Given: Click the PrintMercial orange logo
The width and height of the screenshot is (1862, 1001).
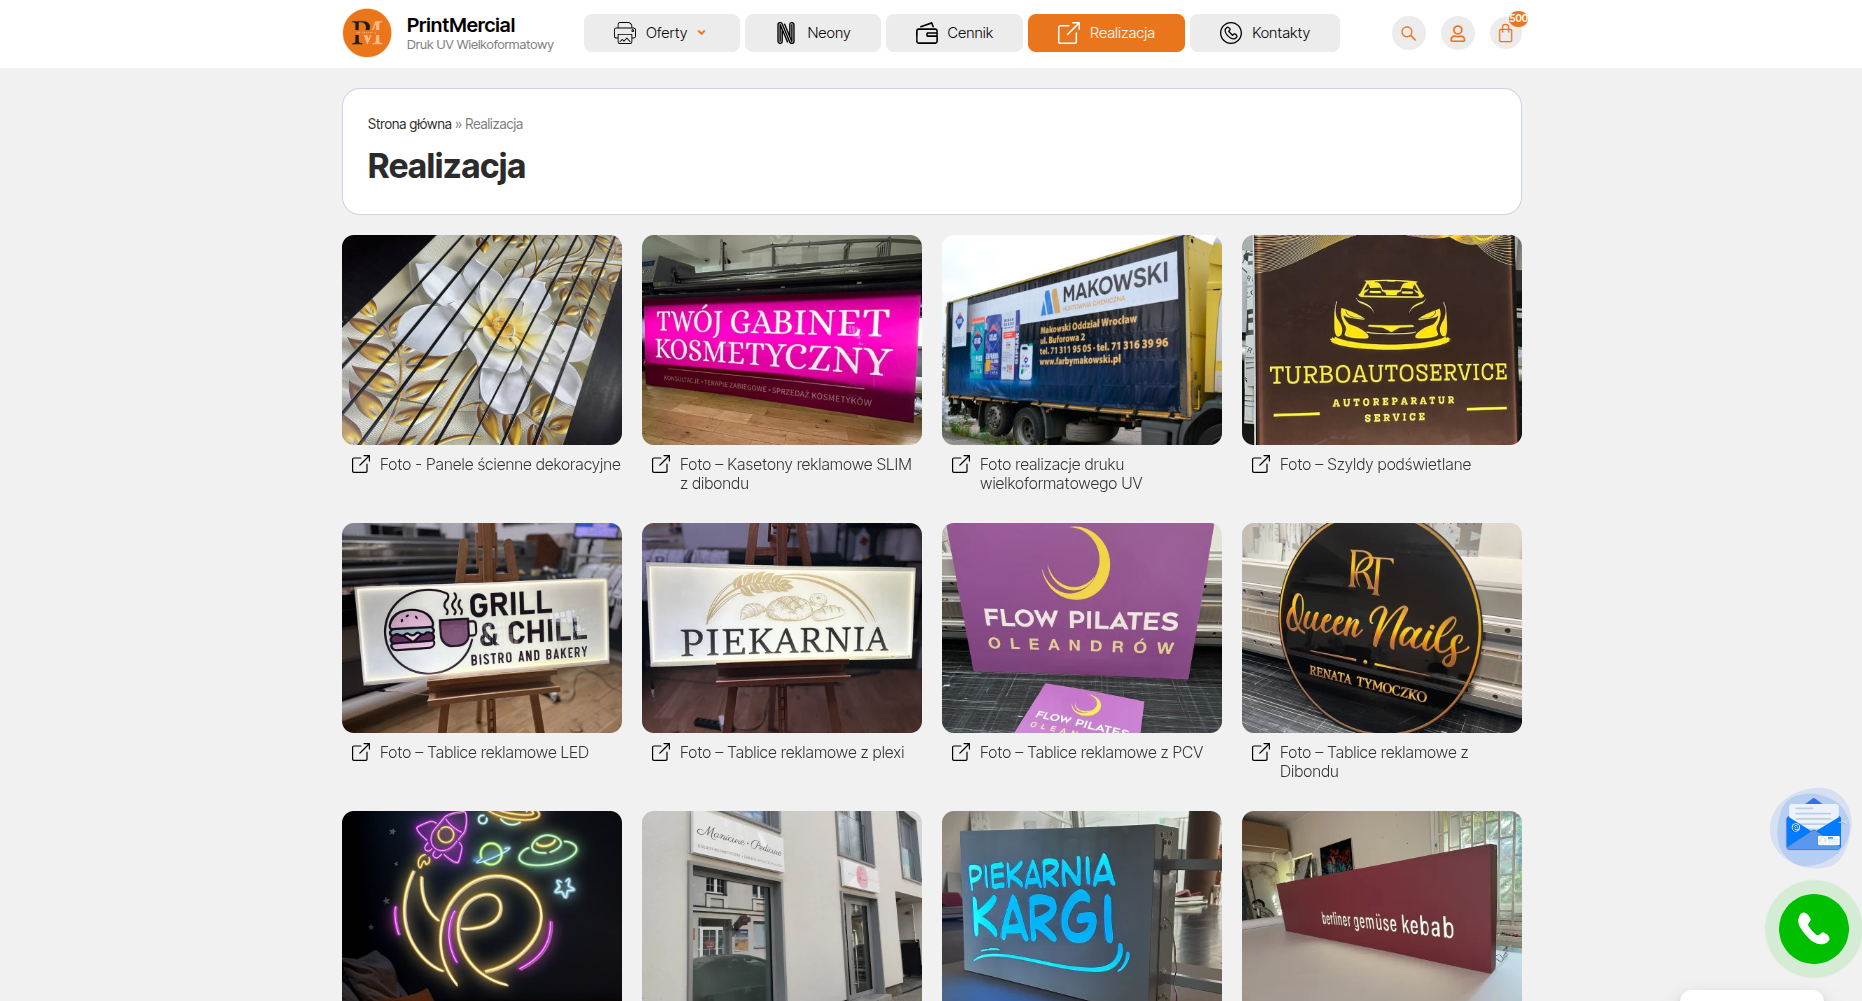Looking at the screenshot, I should 367,33.
